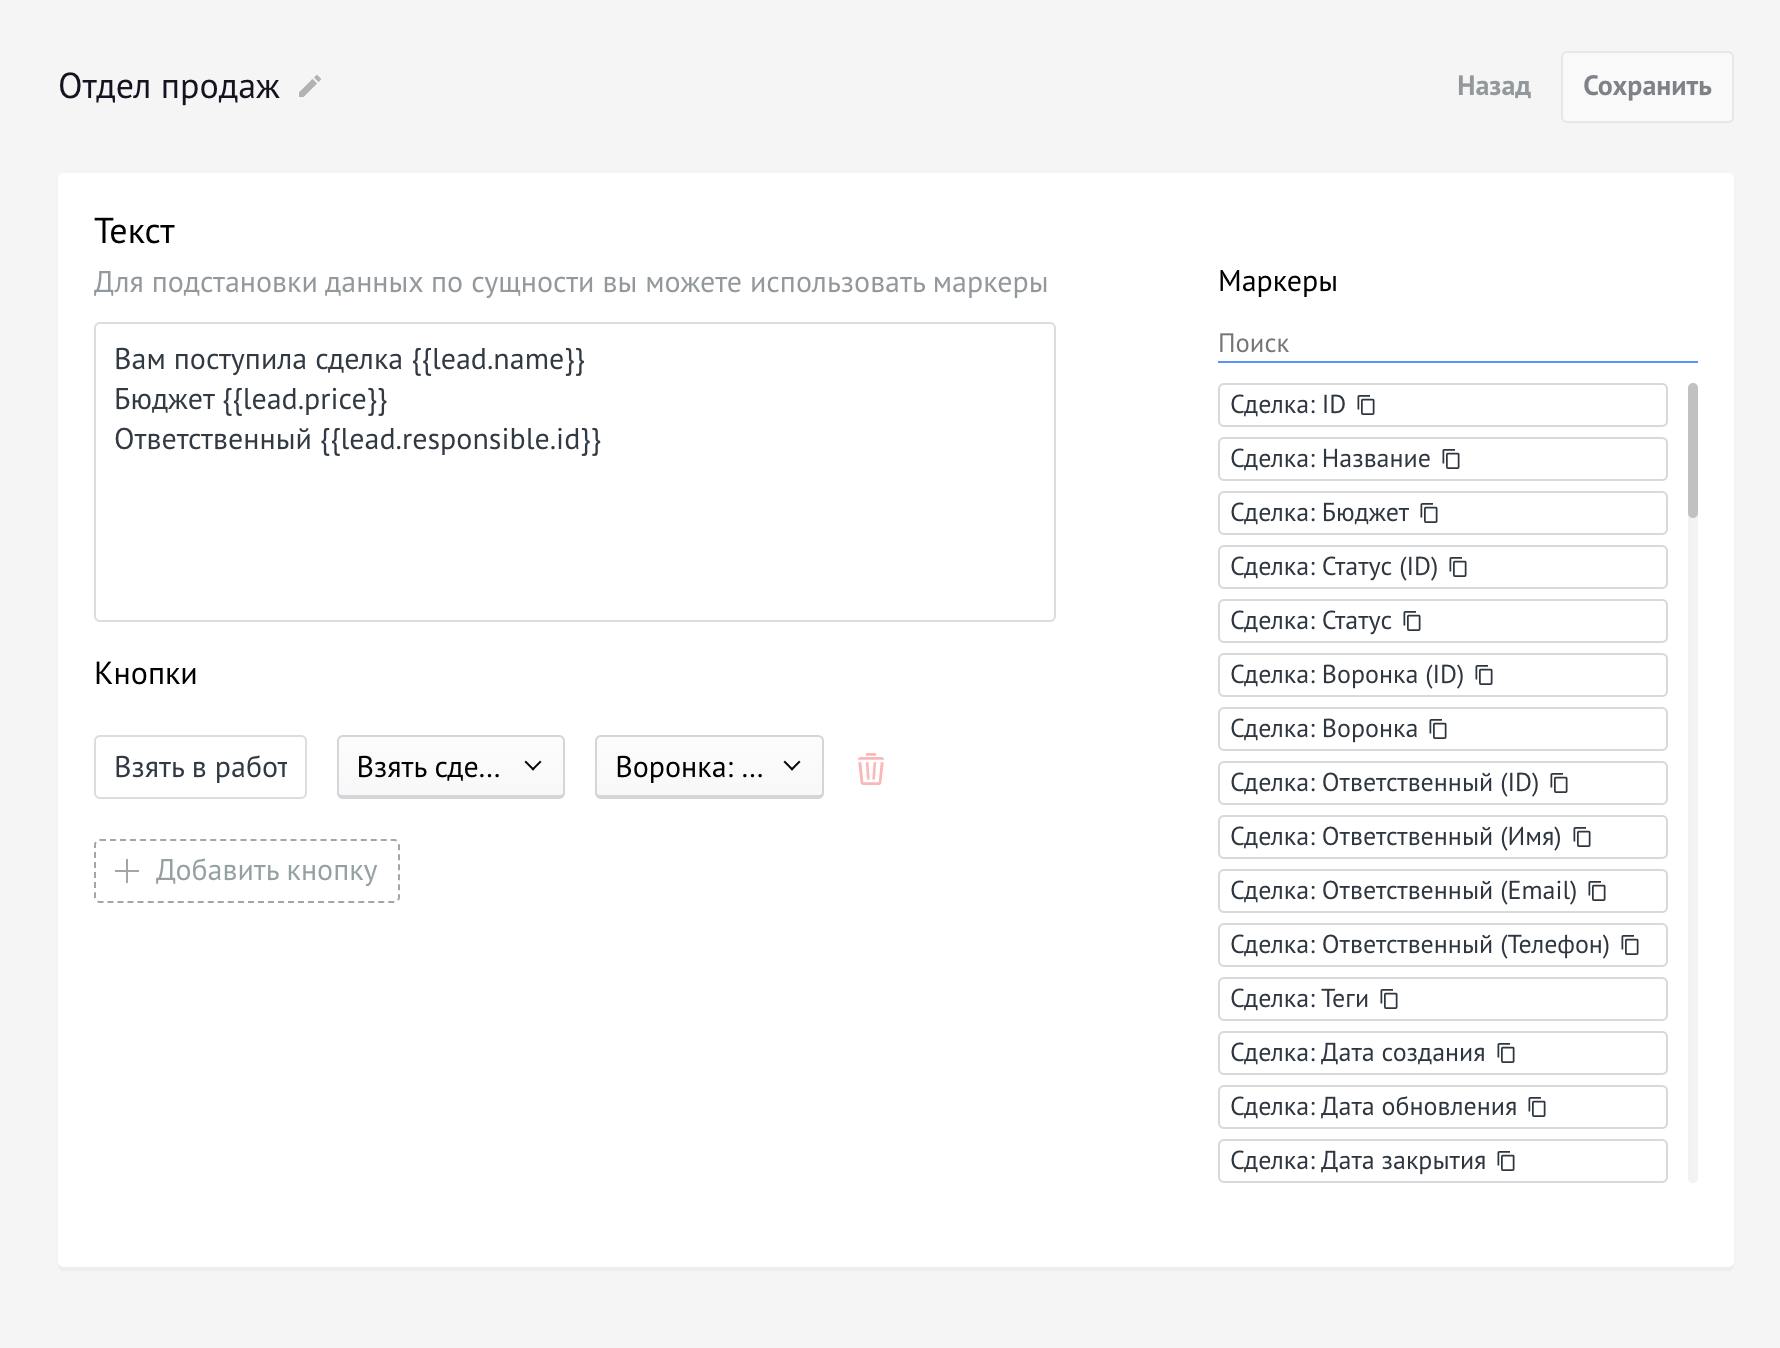The width and height of the screenshot is (1780, 1348).
Task: Copy the Сделка: Ответственный (Email) icon
Action: click(x=1597, y=891)
